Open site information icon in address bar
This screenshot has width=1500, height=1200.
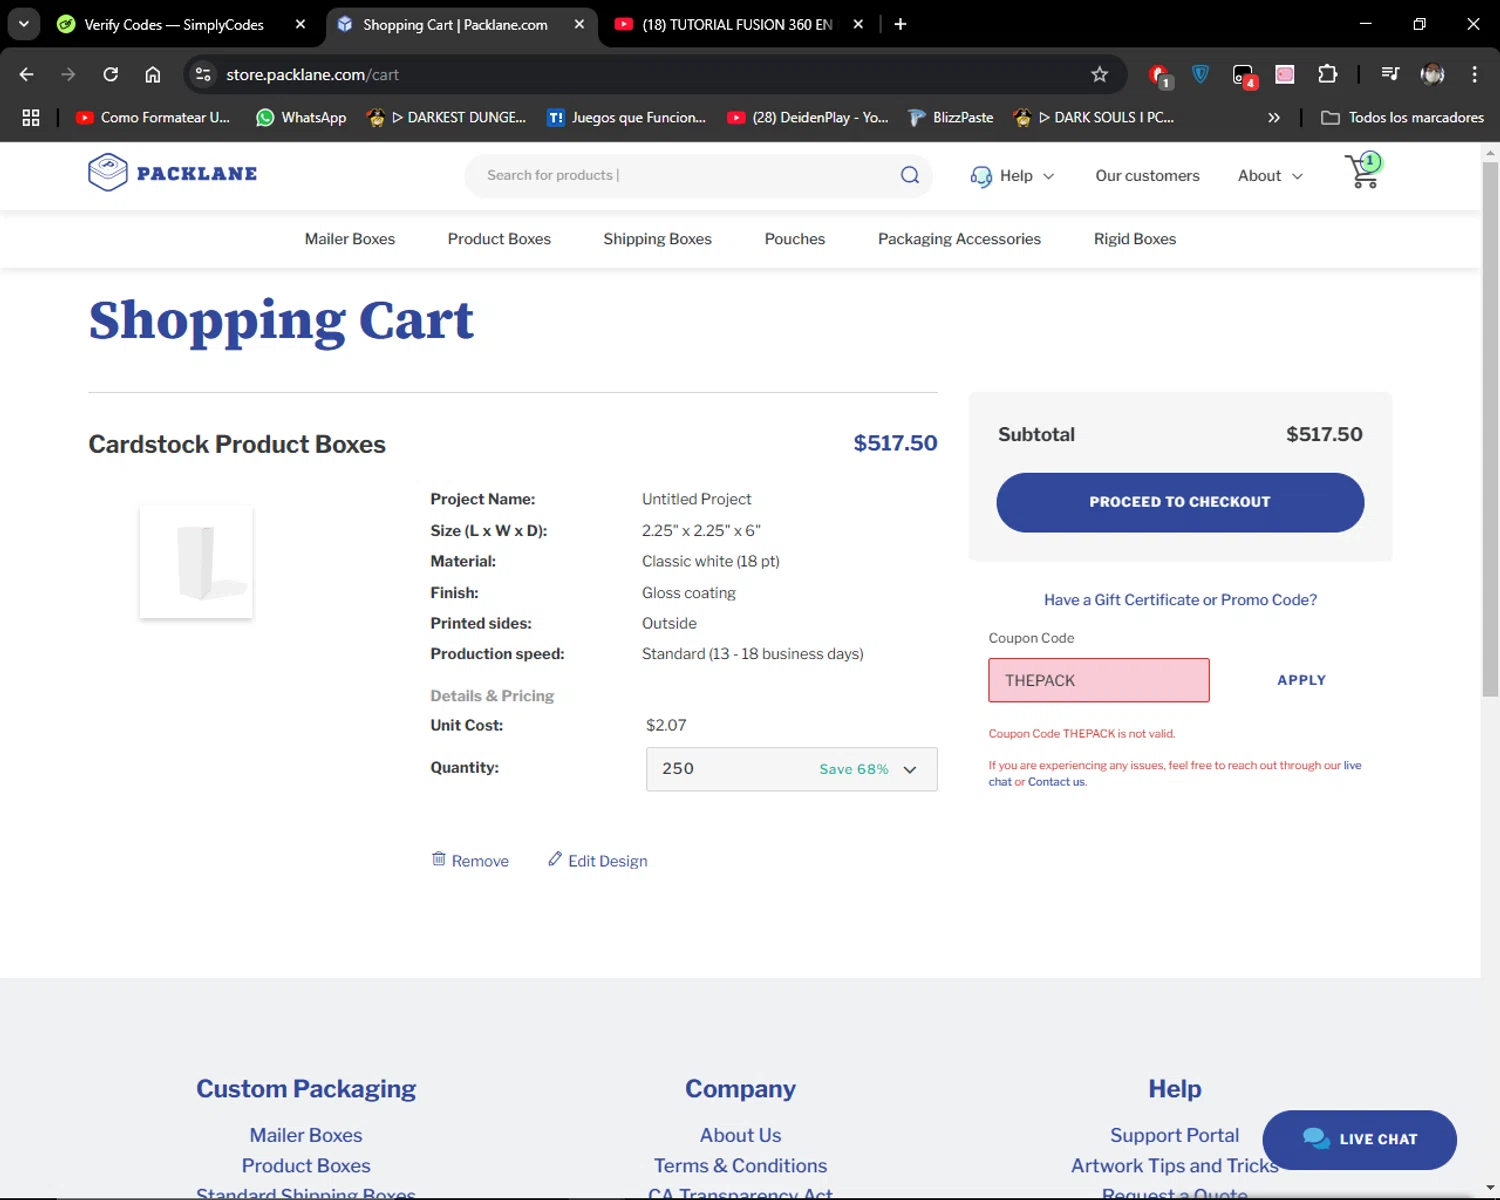pos(203,74)
